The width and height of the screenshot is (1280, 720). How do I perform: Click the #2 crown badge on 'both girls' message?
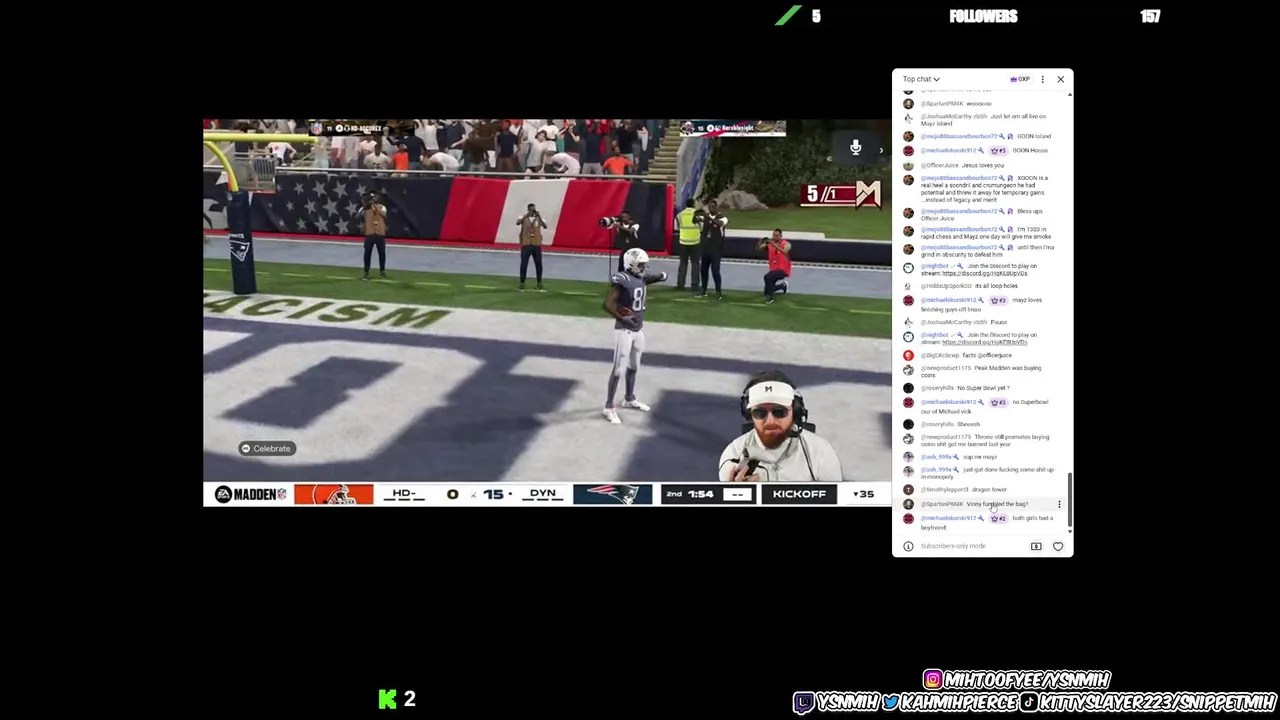998,518
